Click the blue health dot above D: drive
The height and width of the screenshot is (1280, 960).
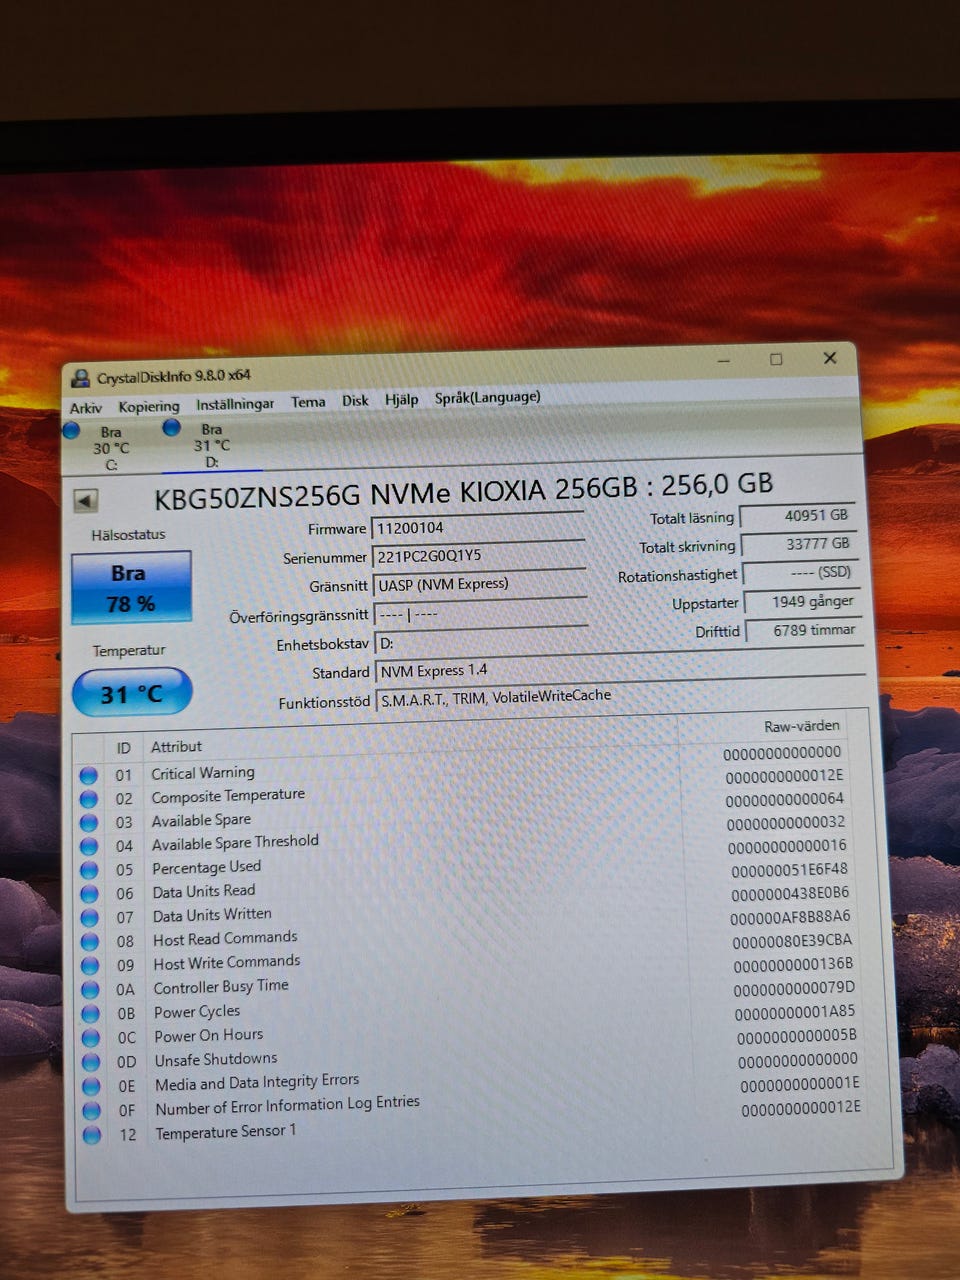172,427
